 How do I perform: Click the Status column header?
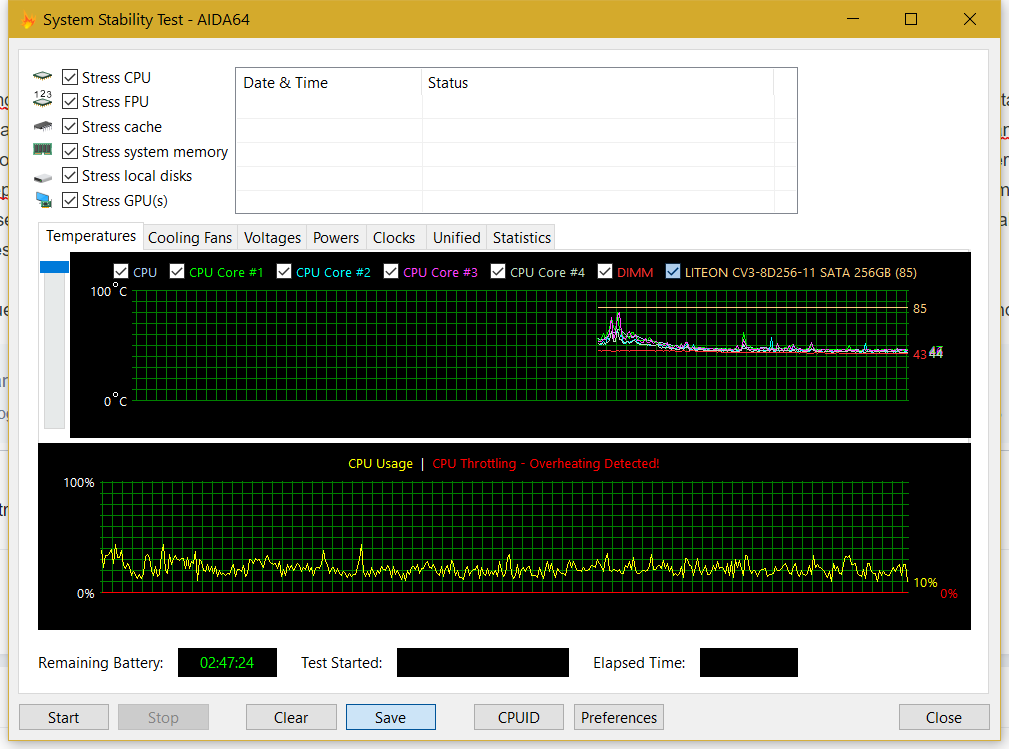[x=598, y=82]
